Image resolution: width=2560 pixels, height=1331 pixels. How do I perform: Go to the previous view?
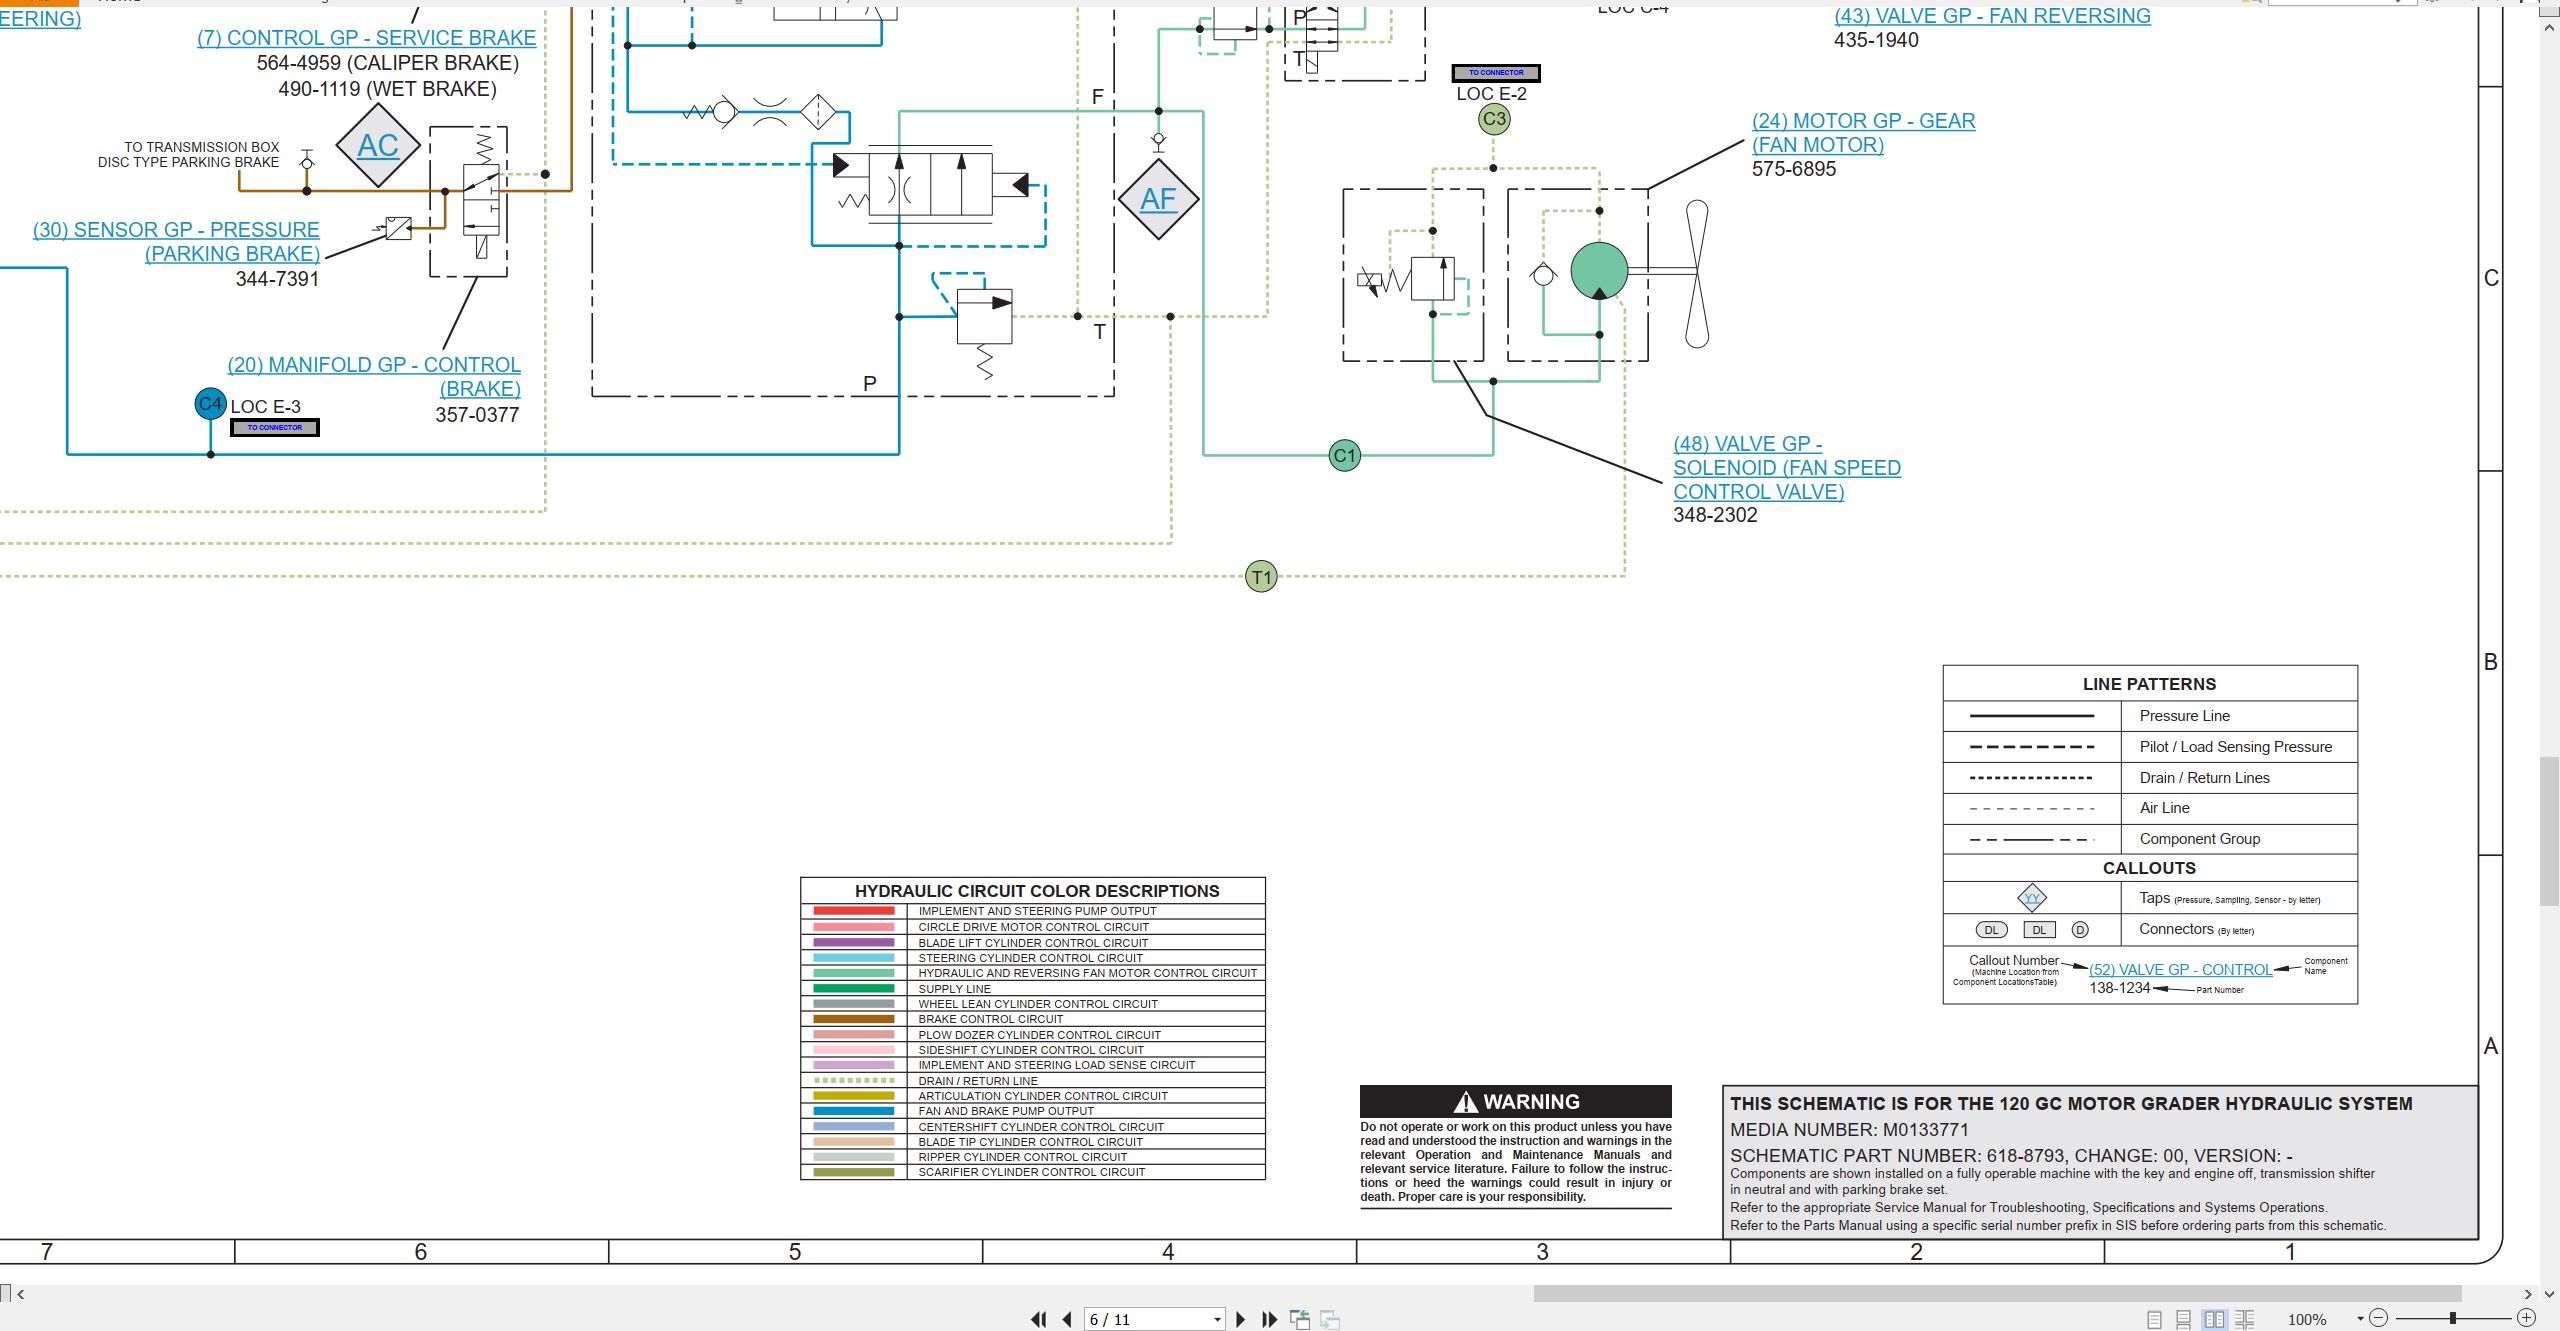tap(1300, 1319)
